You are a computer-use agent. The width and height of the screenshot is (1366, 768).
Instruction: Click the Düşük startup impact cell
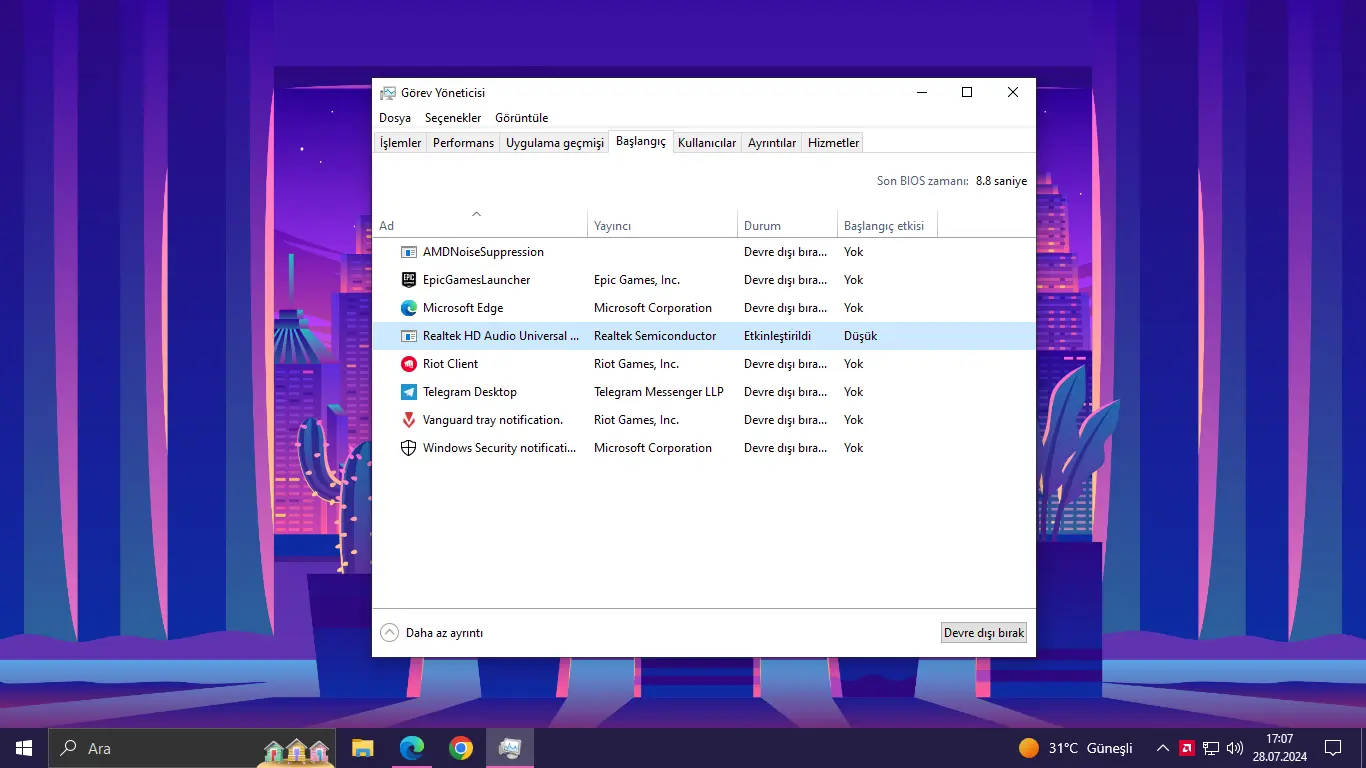860,336
